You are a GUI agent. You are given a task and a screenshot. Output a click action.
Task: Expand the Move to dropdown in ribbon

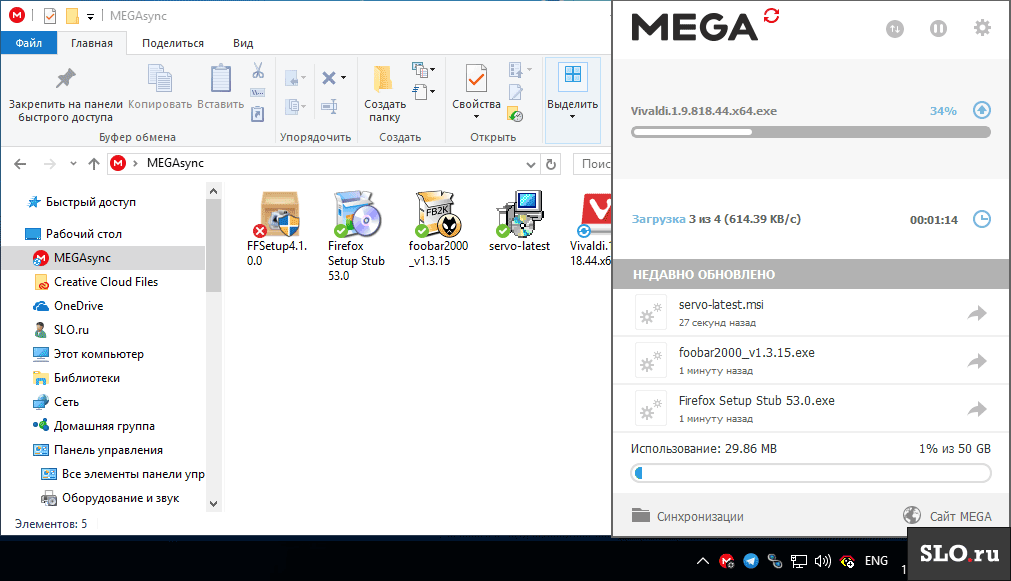[x=304, y=79]
